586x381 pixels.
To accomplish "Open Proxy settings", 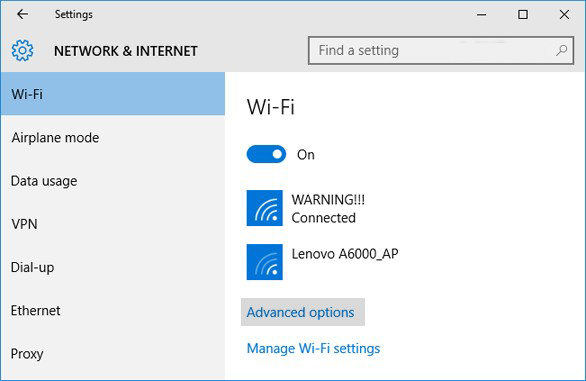I will (x=113, y=354).
